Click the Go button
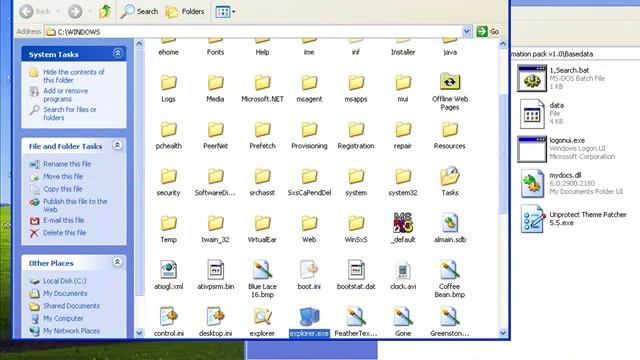Image resolution: width=640 pixels, height=360 pixels. 488,31
